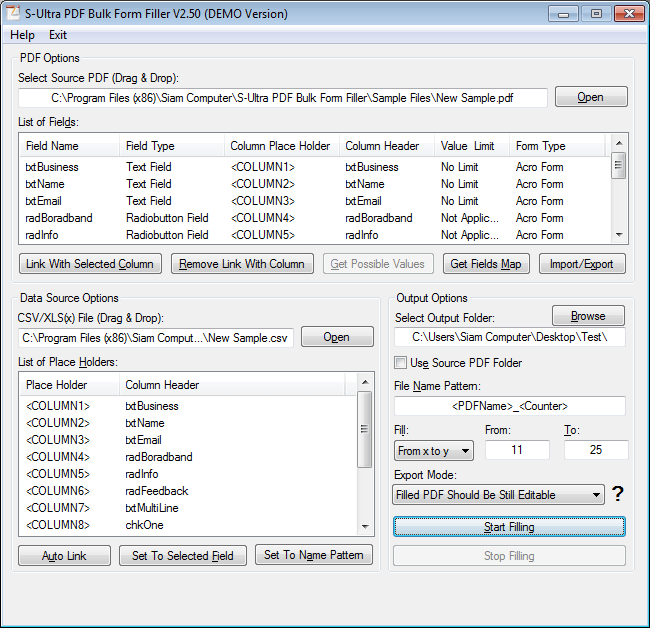Click Open button for CSV/XLS file

[337, 337]
